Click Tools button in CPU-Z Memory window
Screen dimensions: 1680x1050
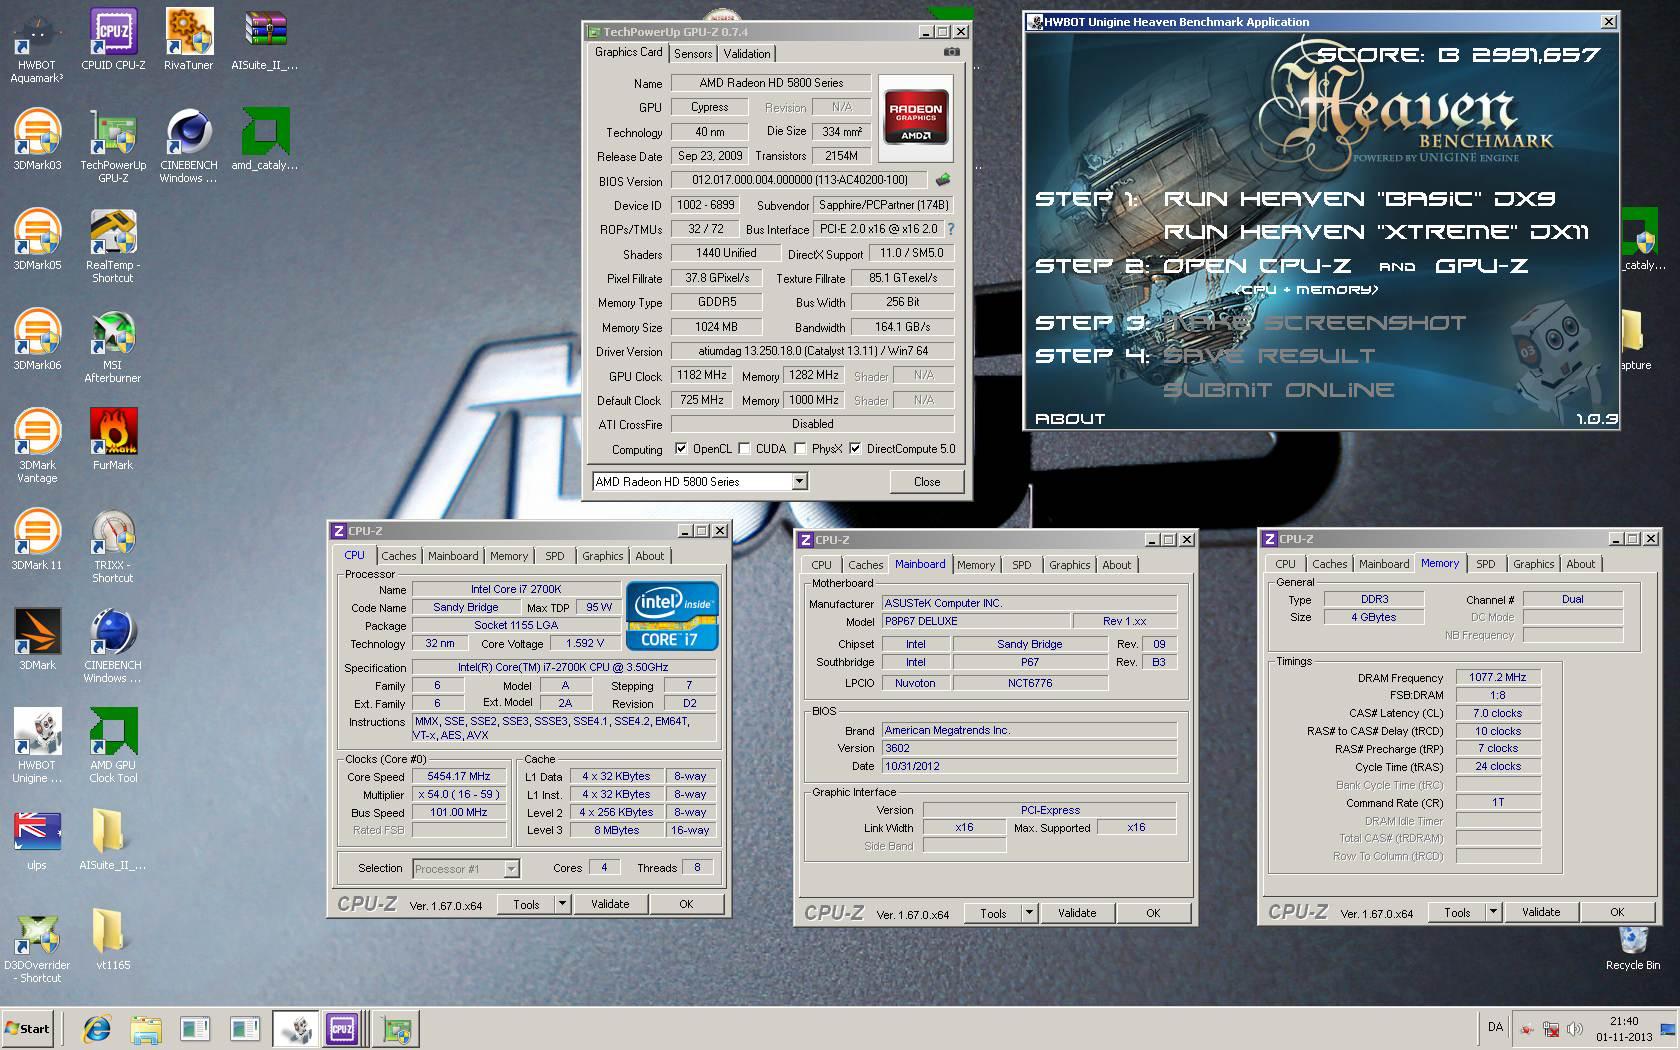1457,912
